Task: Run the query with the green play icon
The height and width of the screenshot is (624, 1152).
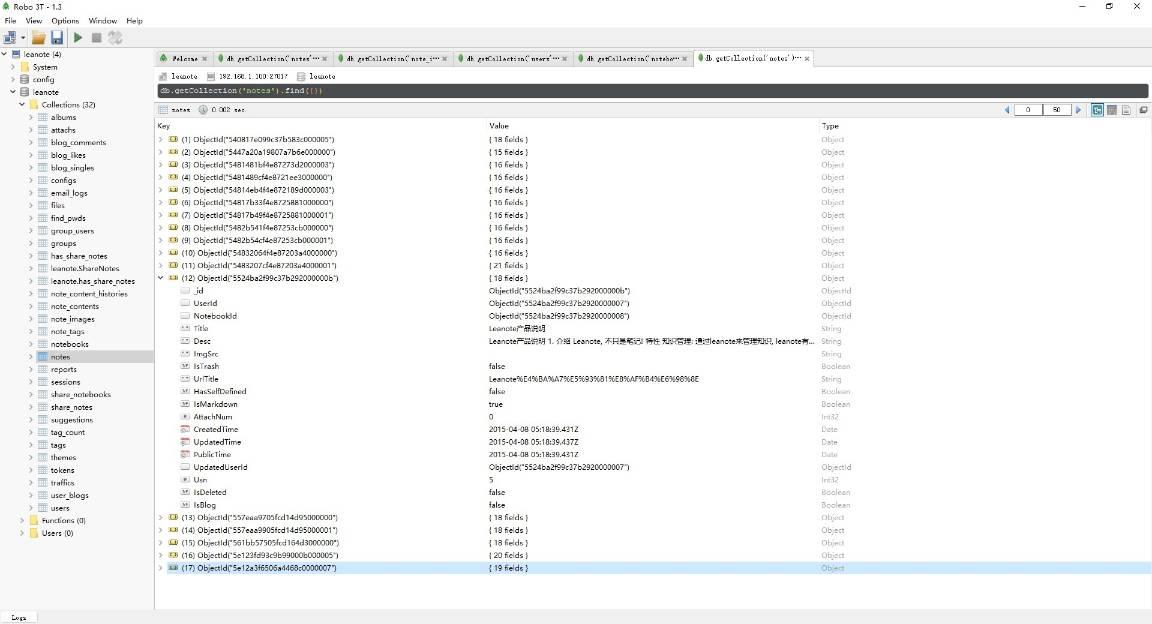Action: click(78, 37)
